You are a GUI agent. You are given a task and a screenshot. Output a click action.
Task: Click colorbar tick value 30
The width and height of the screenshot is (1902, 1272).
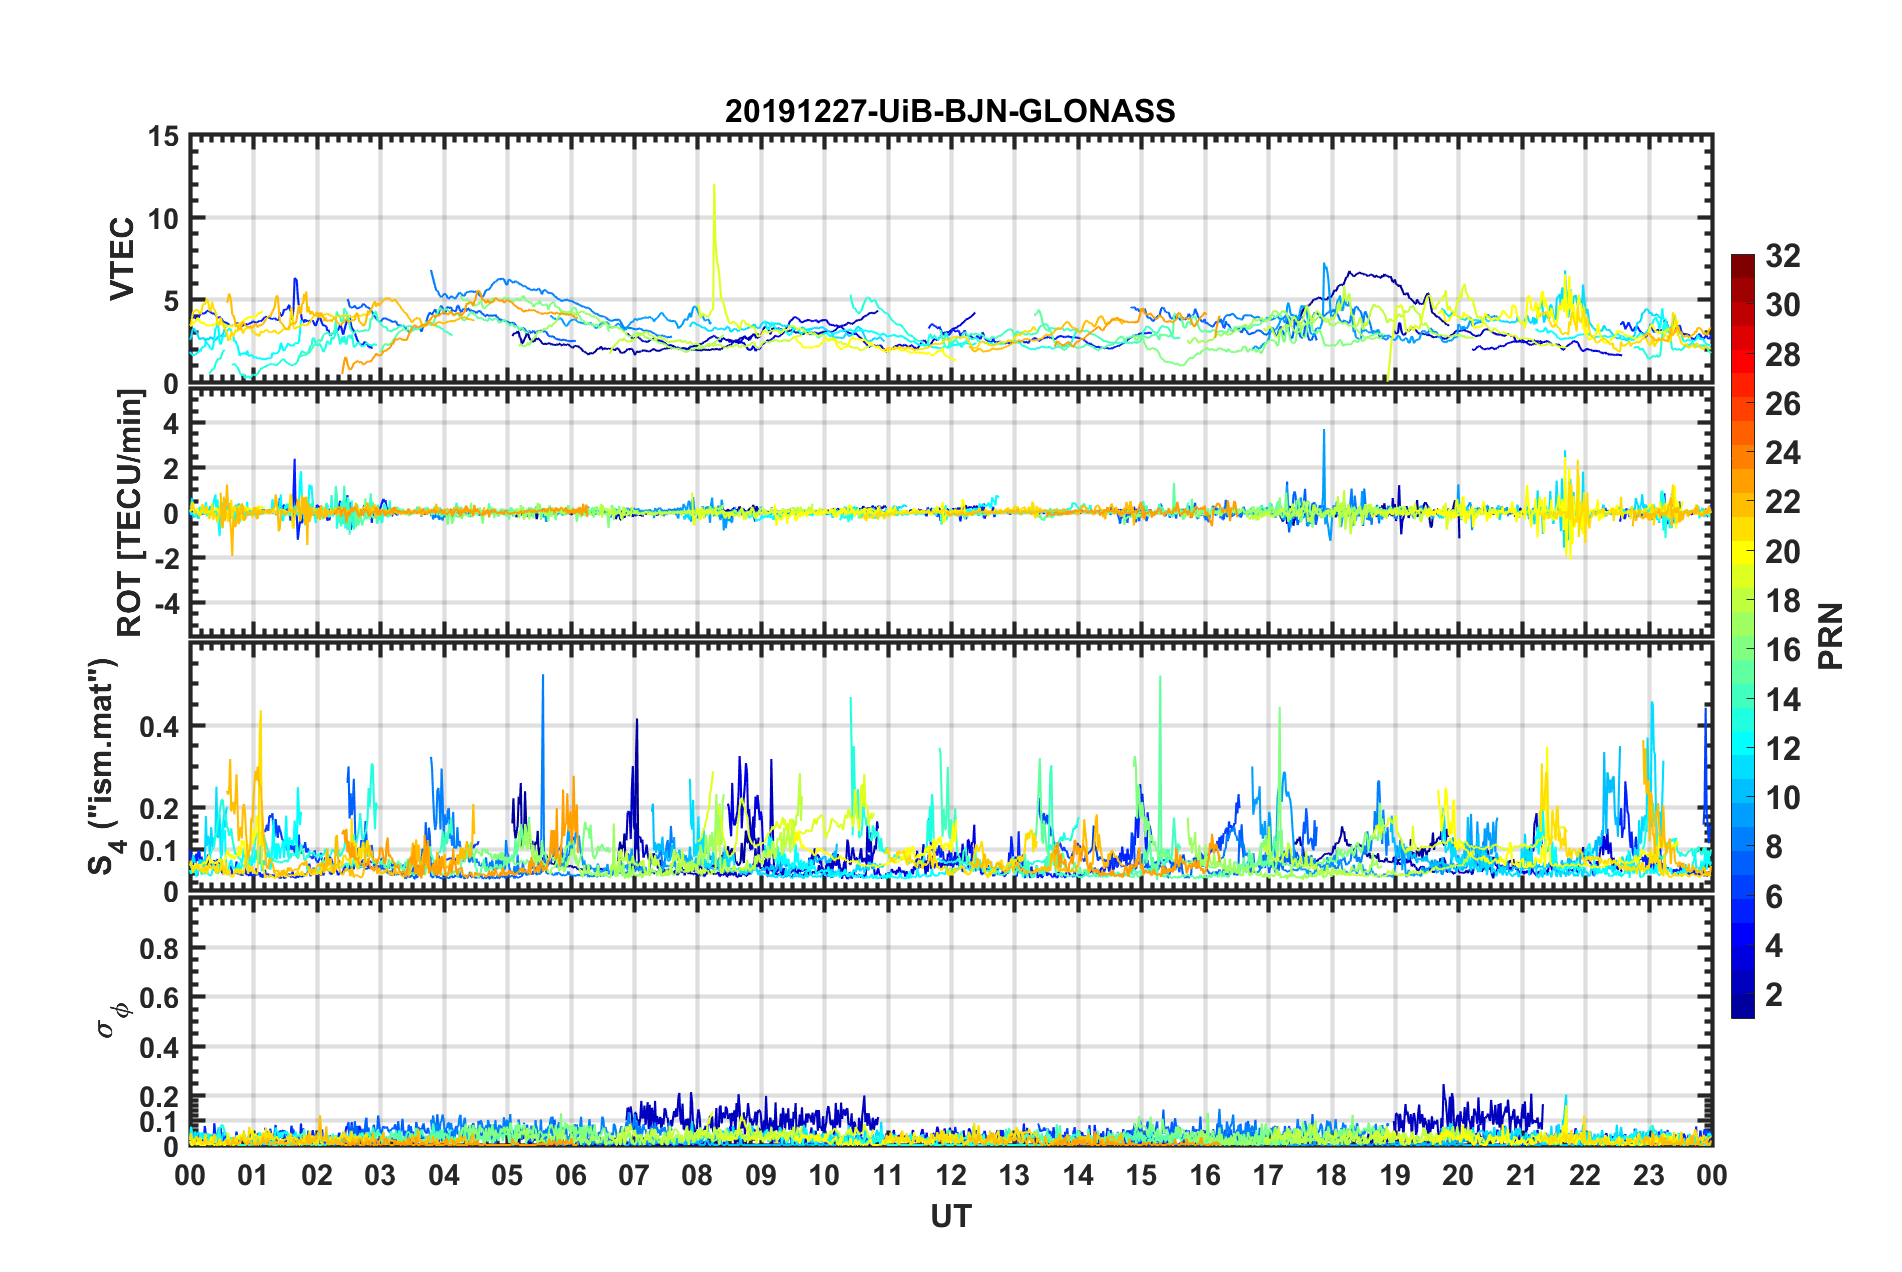click(x=1782, y=305)
